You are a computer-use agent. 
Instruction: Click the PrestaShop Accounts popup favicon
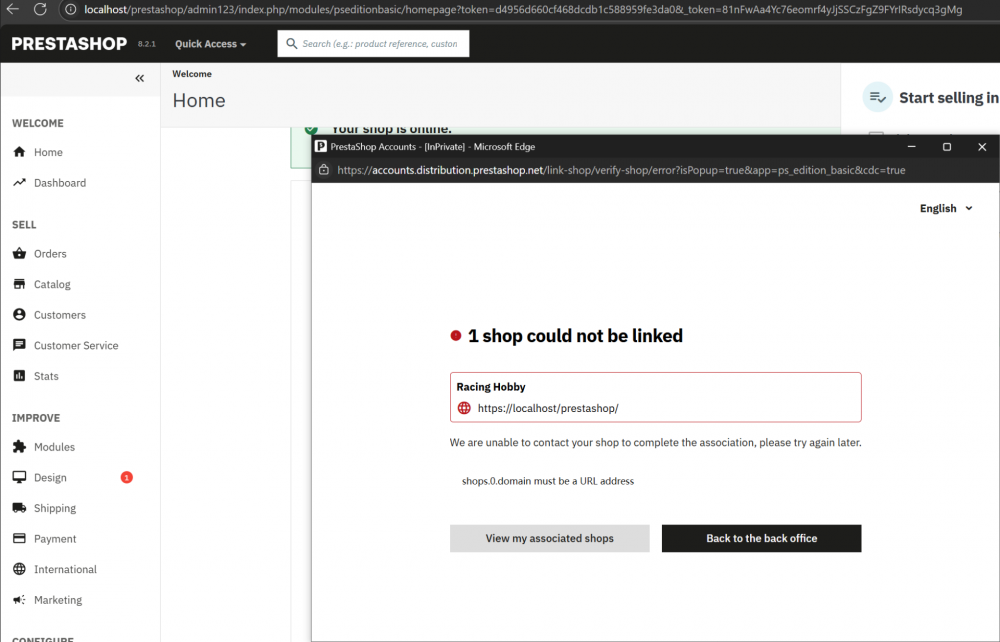321,147
